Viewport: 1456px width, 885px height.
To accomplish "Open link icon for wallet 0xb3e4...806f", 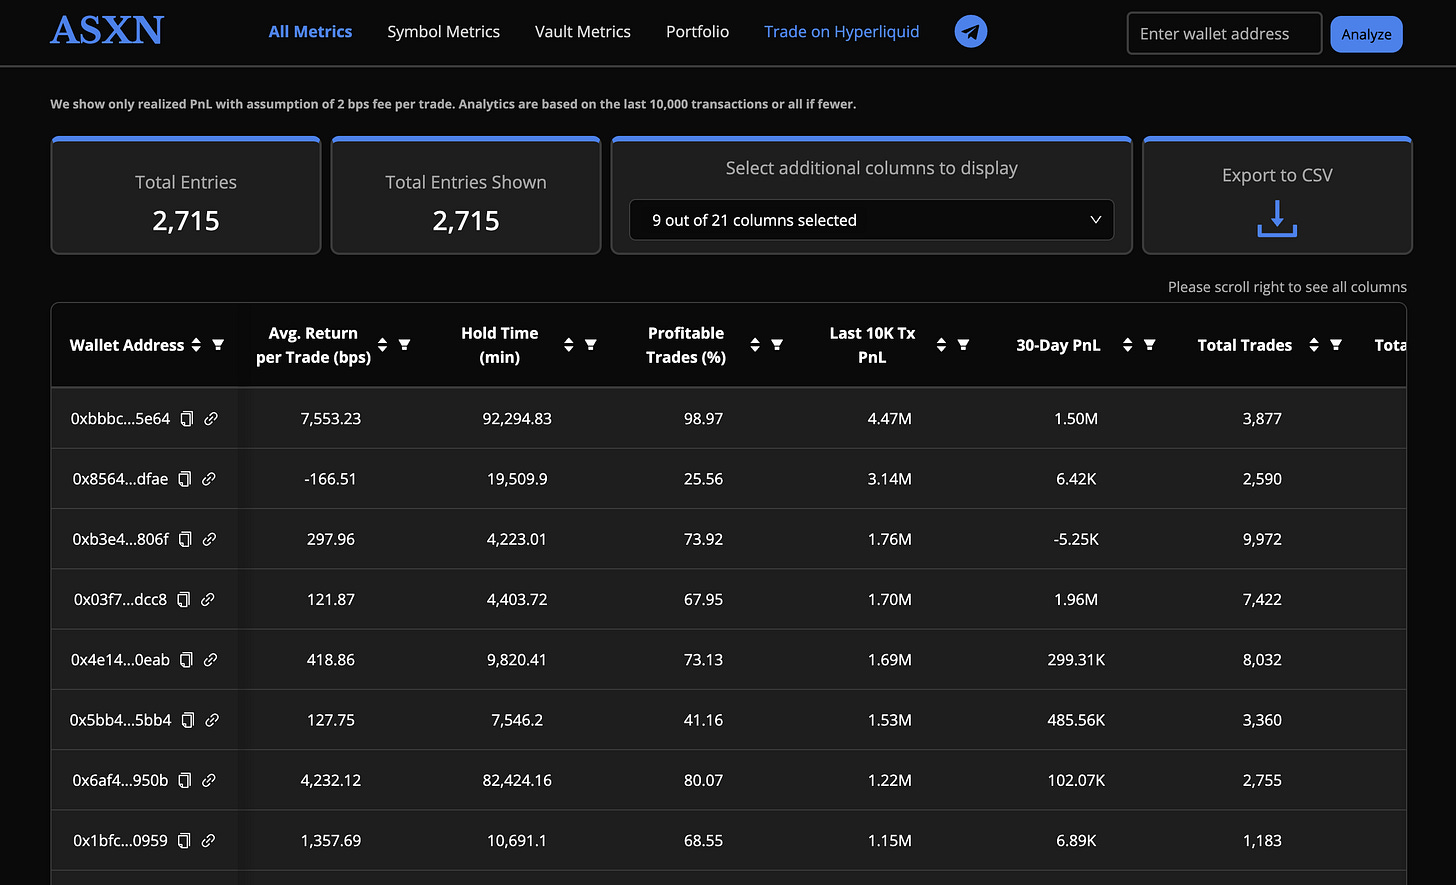I will [209, 539].
